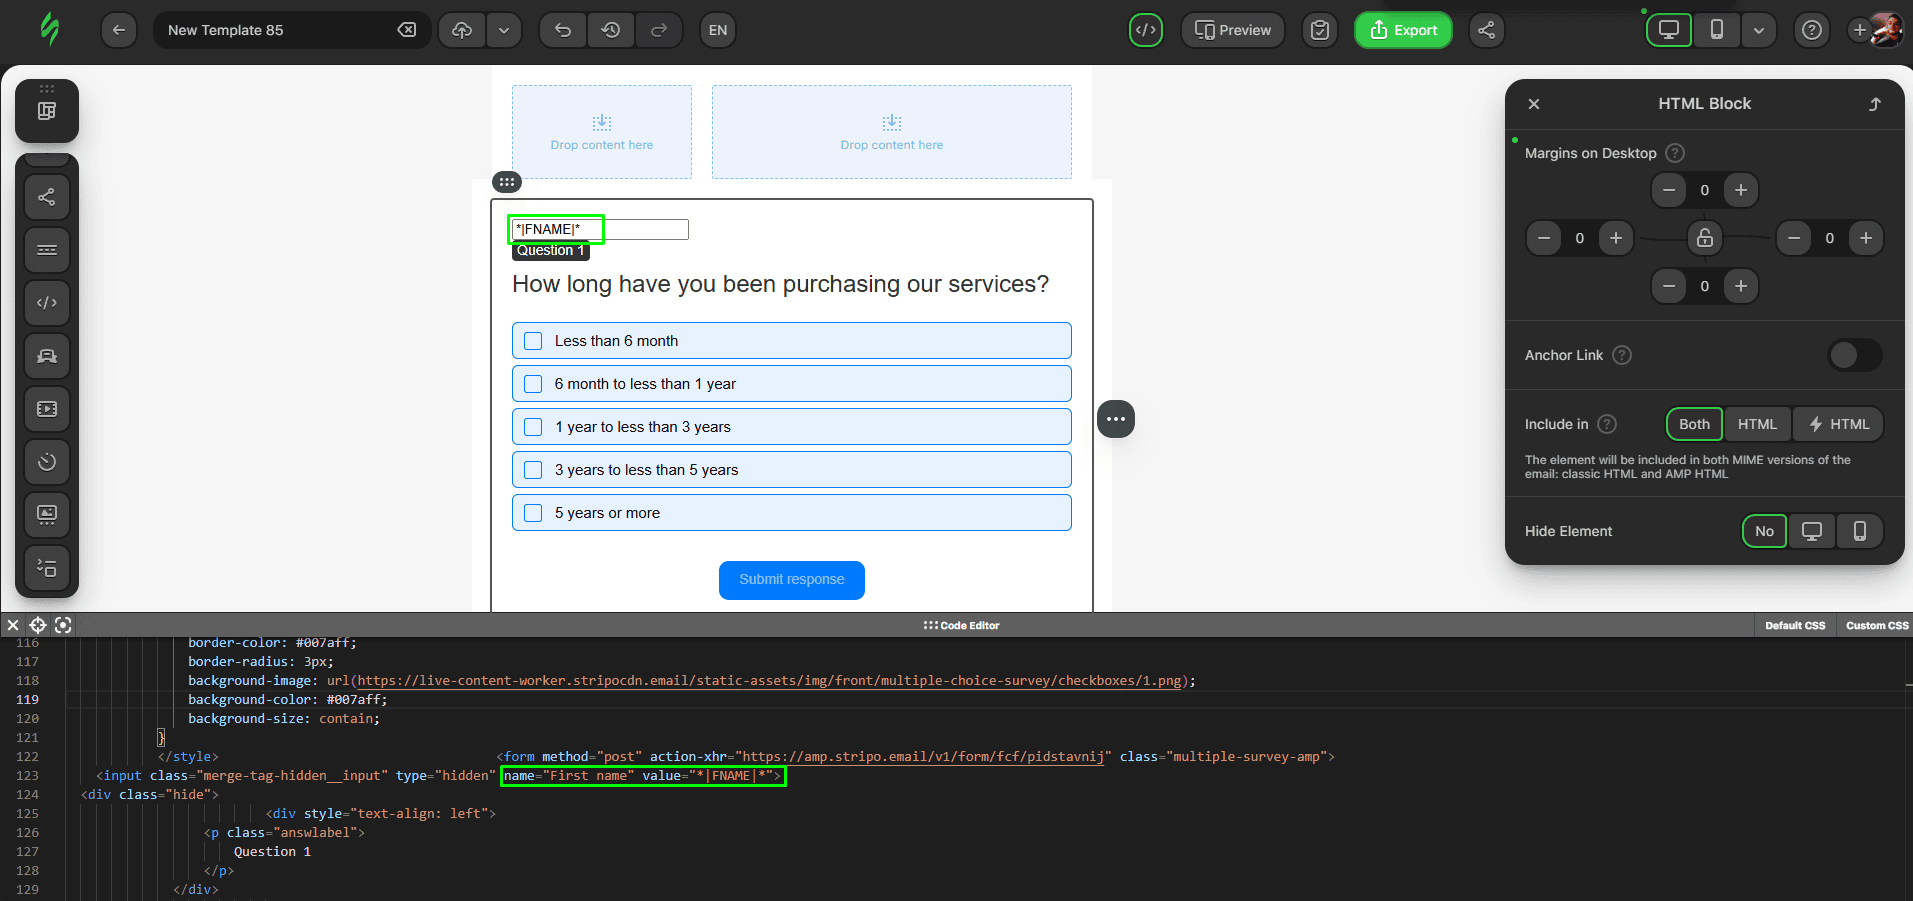Set Hide Element to desktop only
Screen dimensions: 1913x901
[1811, 531]
